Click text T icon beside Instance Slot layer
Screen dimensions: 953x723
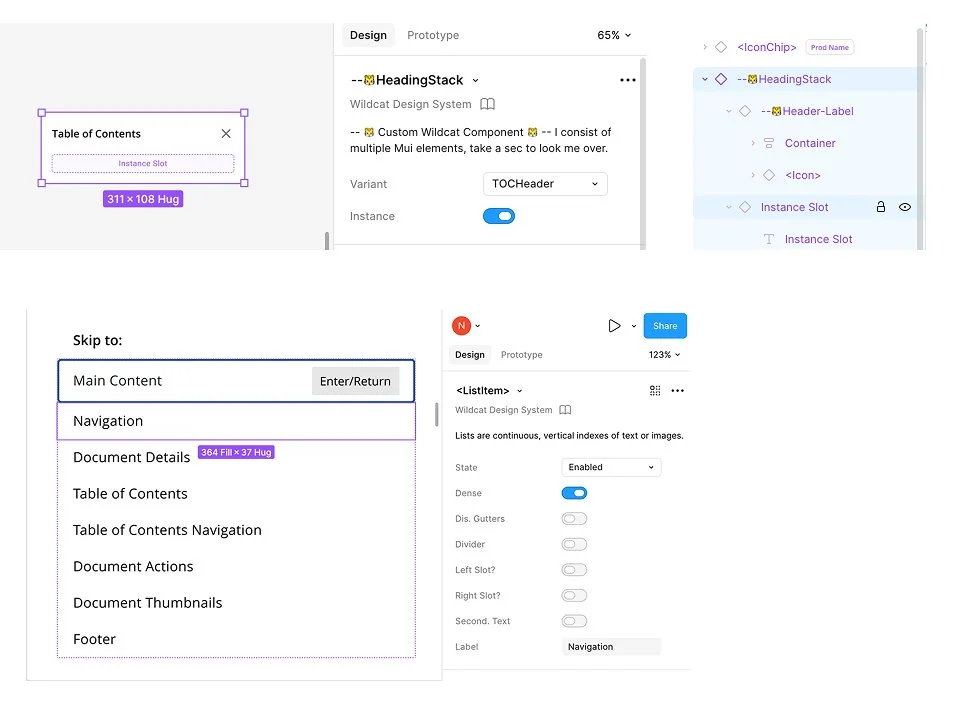[769, 239]
